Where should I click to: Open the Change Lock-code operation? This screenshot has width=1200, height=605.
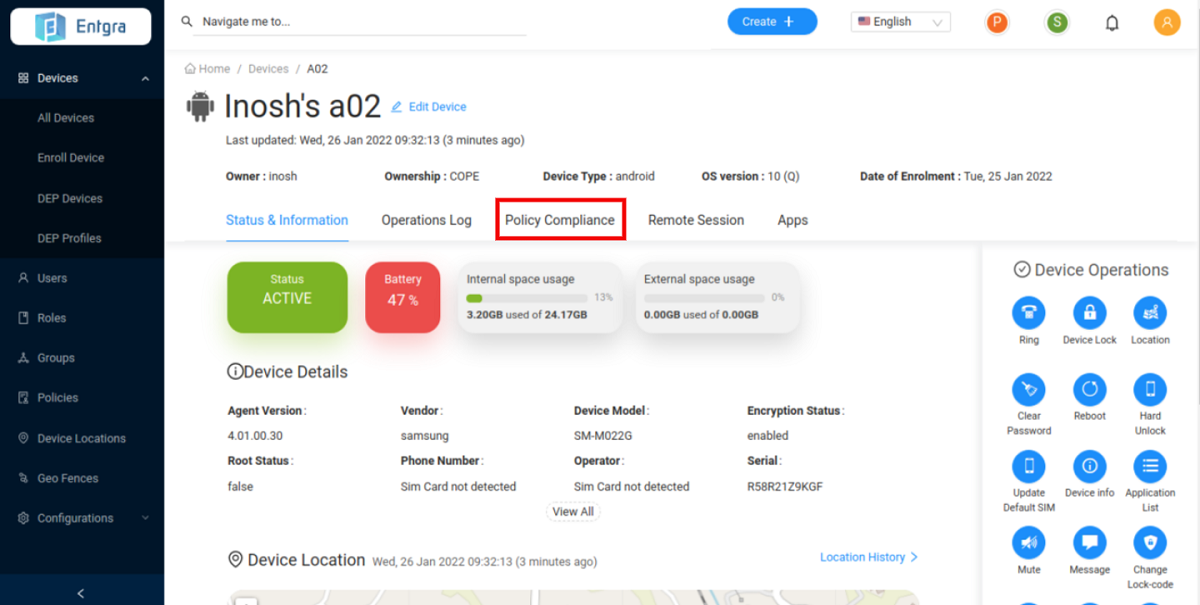[x=1150, y=543]
